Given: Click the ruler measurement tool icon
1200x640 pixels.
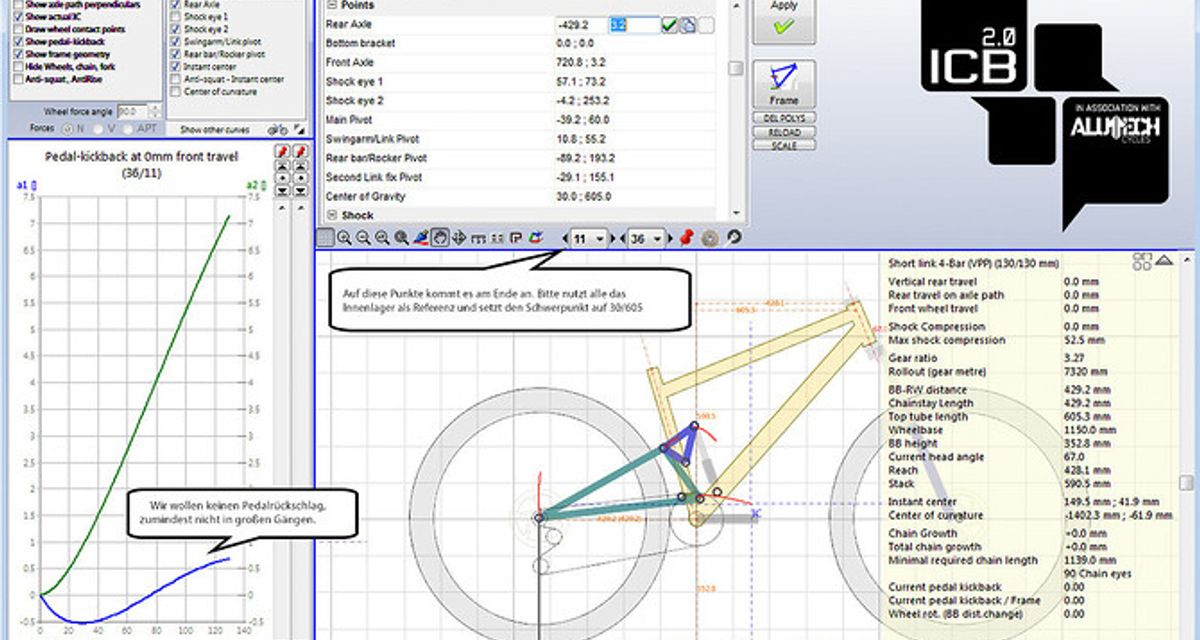Looking at the screenshot, I should (x=479, y=238).
